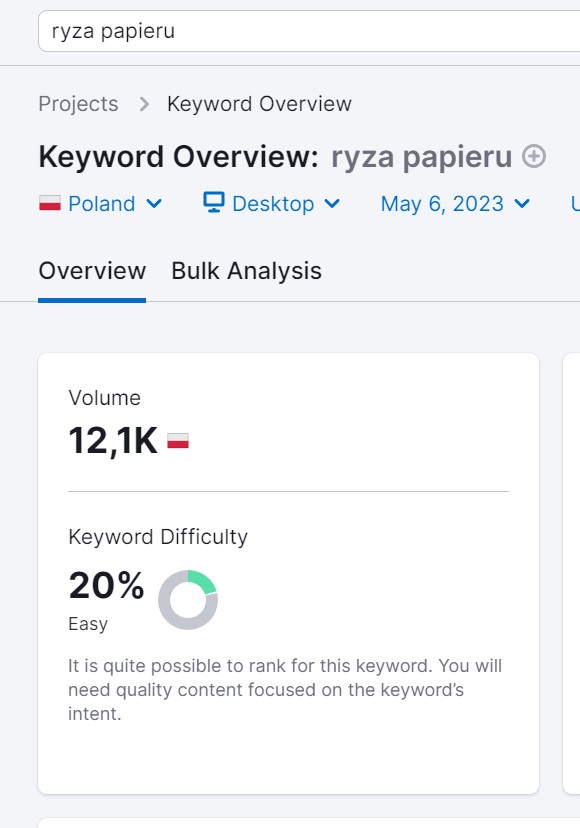
Task: Select the 20% difficulty score
Action: 106,586
